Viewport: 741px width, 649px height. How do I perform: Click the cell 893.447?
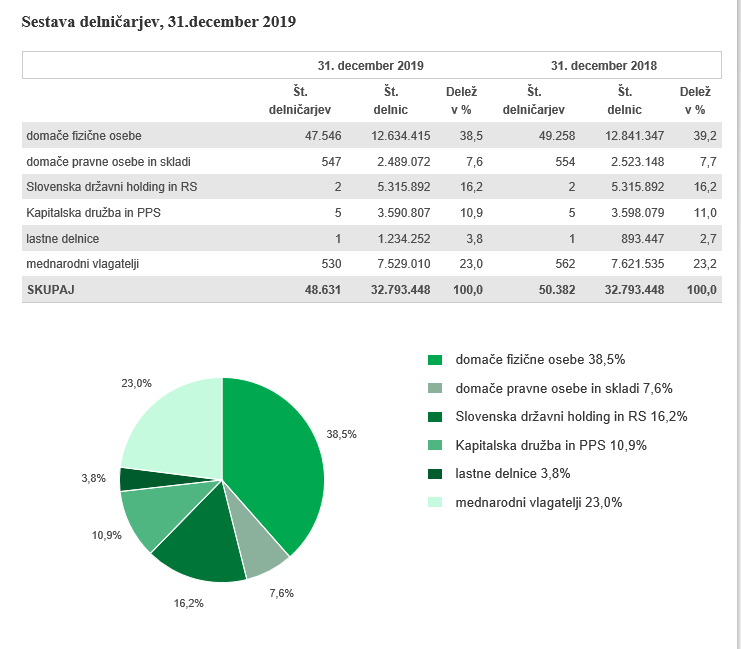643,239
